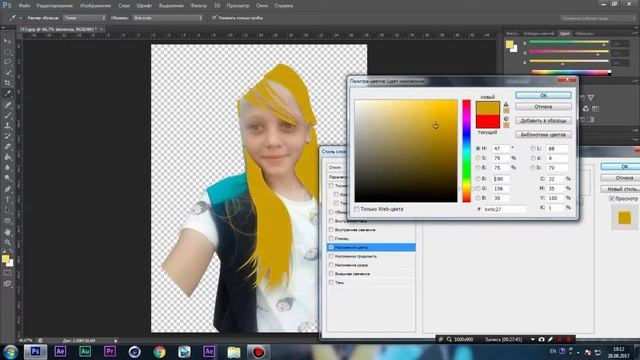Select the Path Selection tool
This screenshot has height=360, width=640.
point(7,211)
